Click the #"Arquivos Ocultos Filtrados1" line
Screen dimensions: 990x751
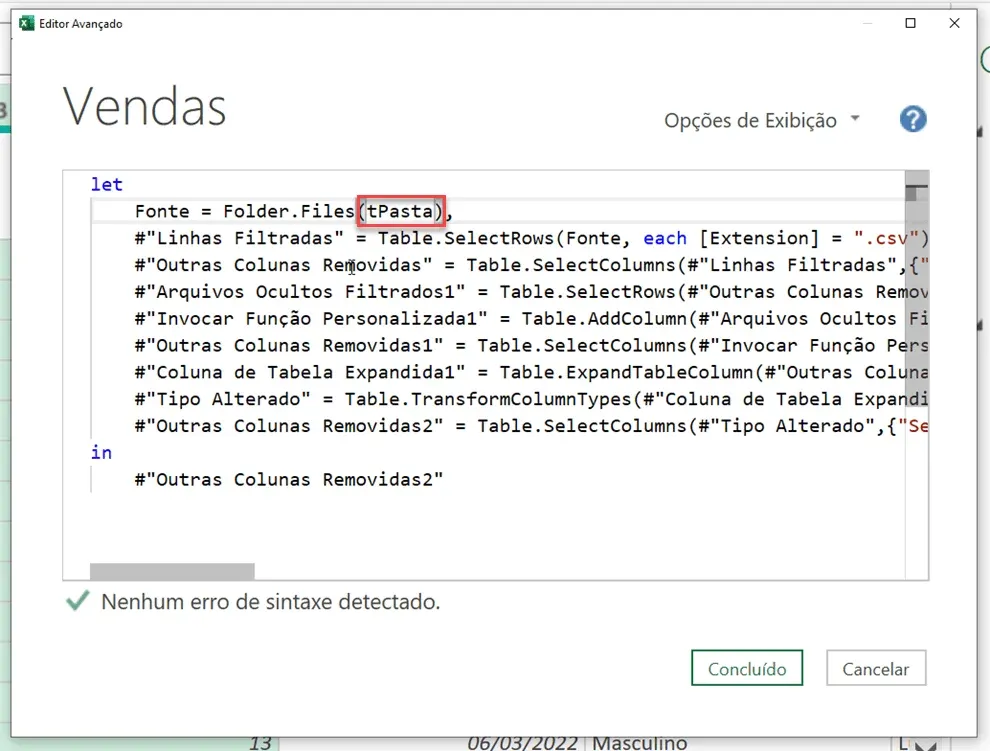tap(531, 292)
